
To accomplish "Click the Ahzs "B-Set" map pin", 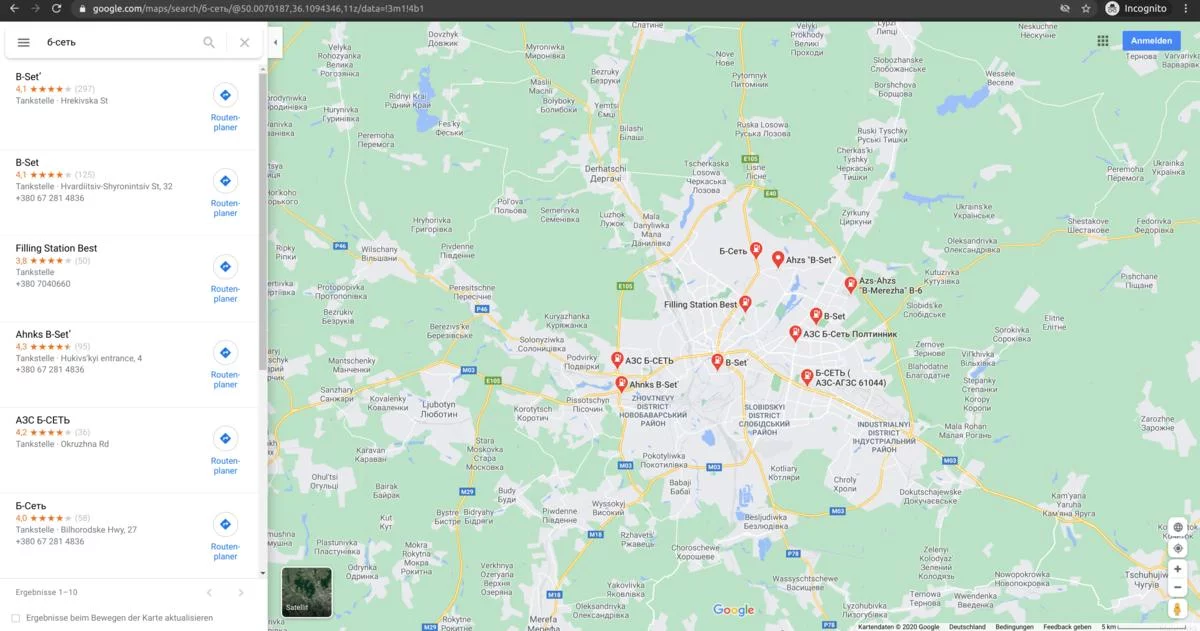I will click(x=777, y=258).
